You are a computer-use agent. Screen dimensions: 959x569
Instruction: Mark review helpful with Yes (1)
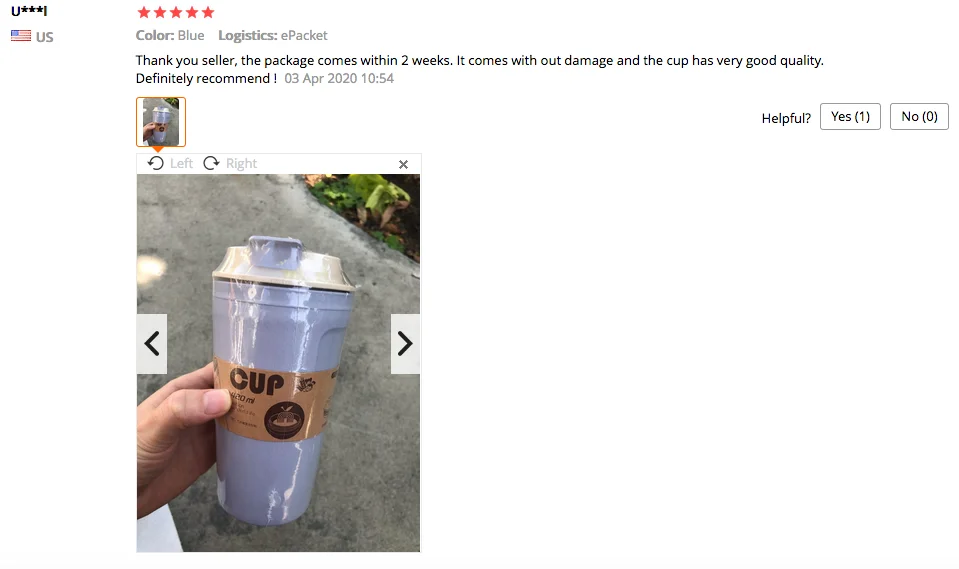850,117
